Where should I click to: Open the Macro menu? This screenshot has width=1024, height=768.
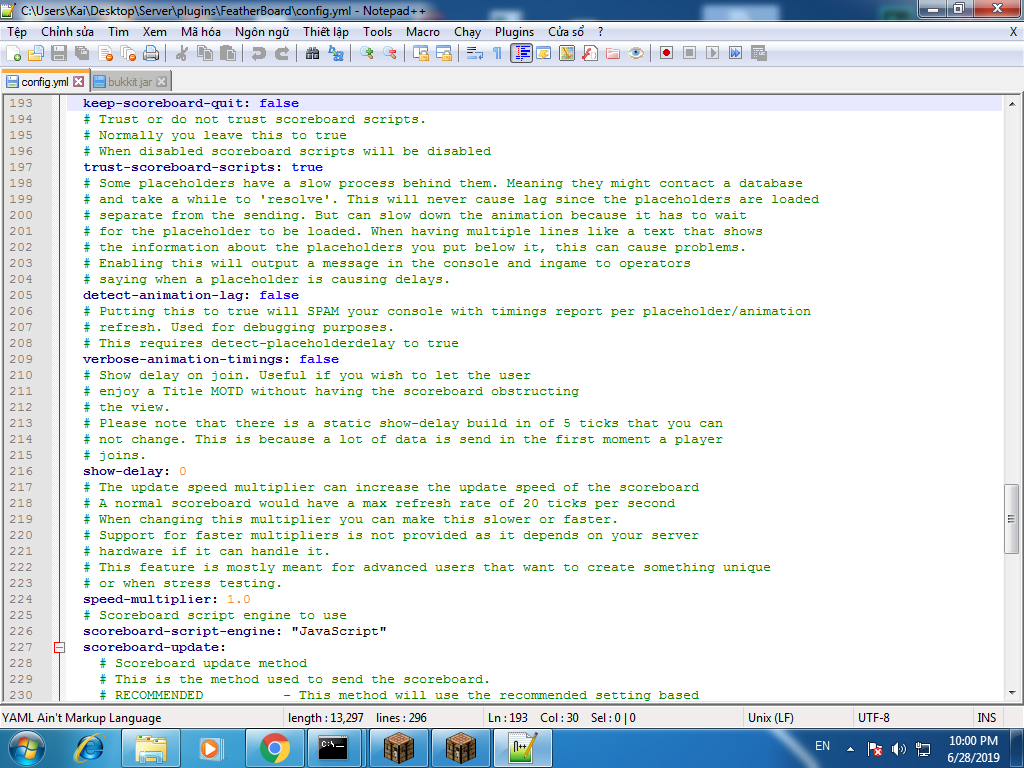click(x=423, y=32)
